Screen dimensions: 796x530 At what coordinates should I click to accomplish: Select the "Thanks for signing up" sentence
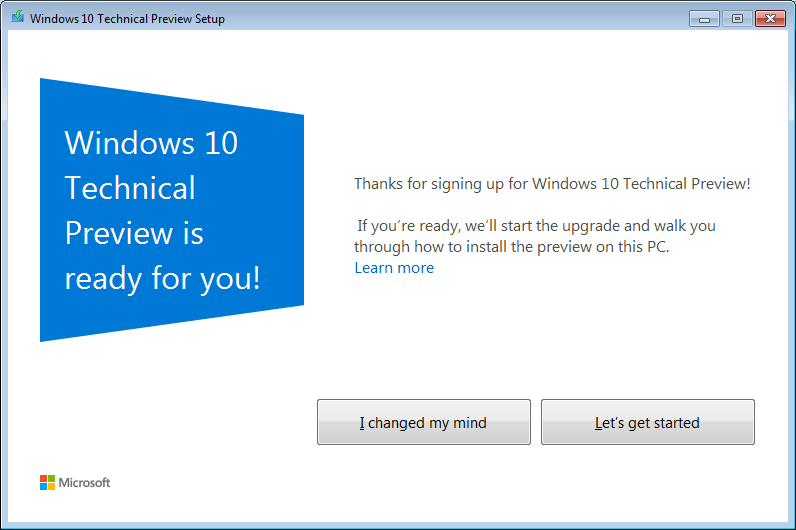[552, 183]
